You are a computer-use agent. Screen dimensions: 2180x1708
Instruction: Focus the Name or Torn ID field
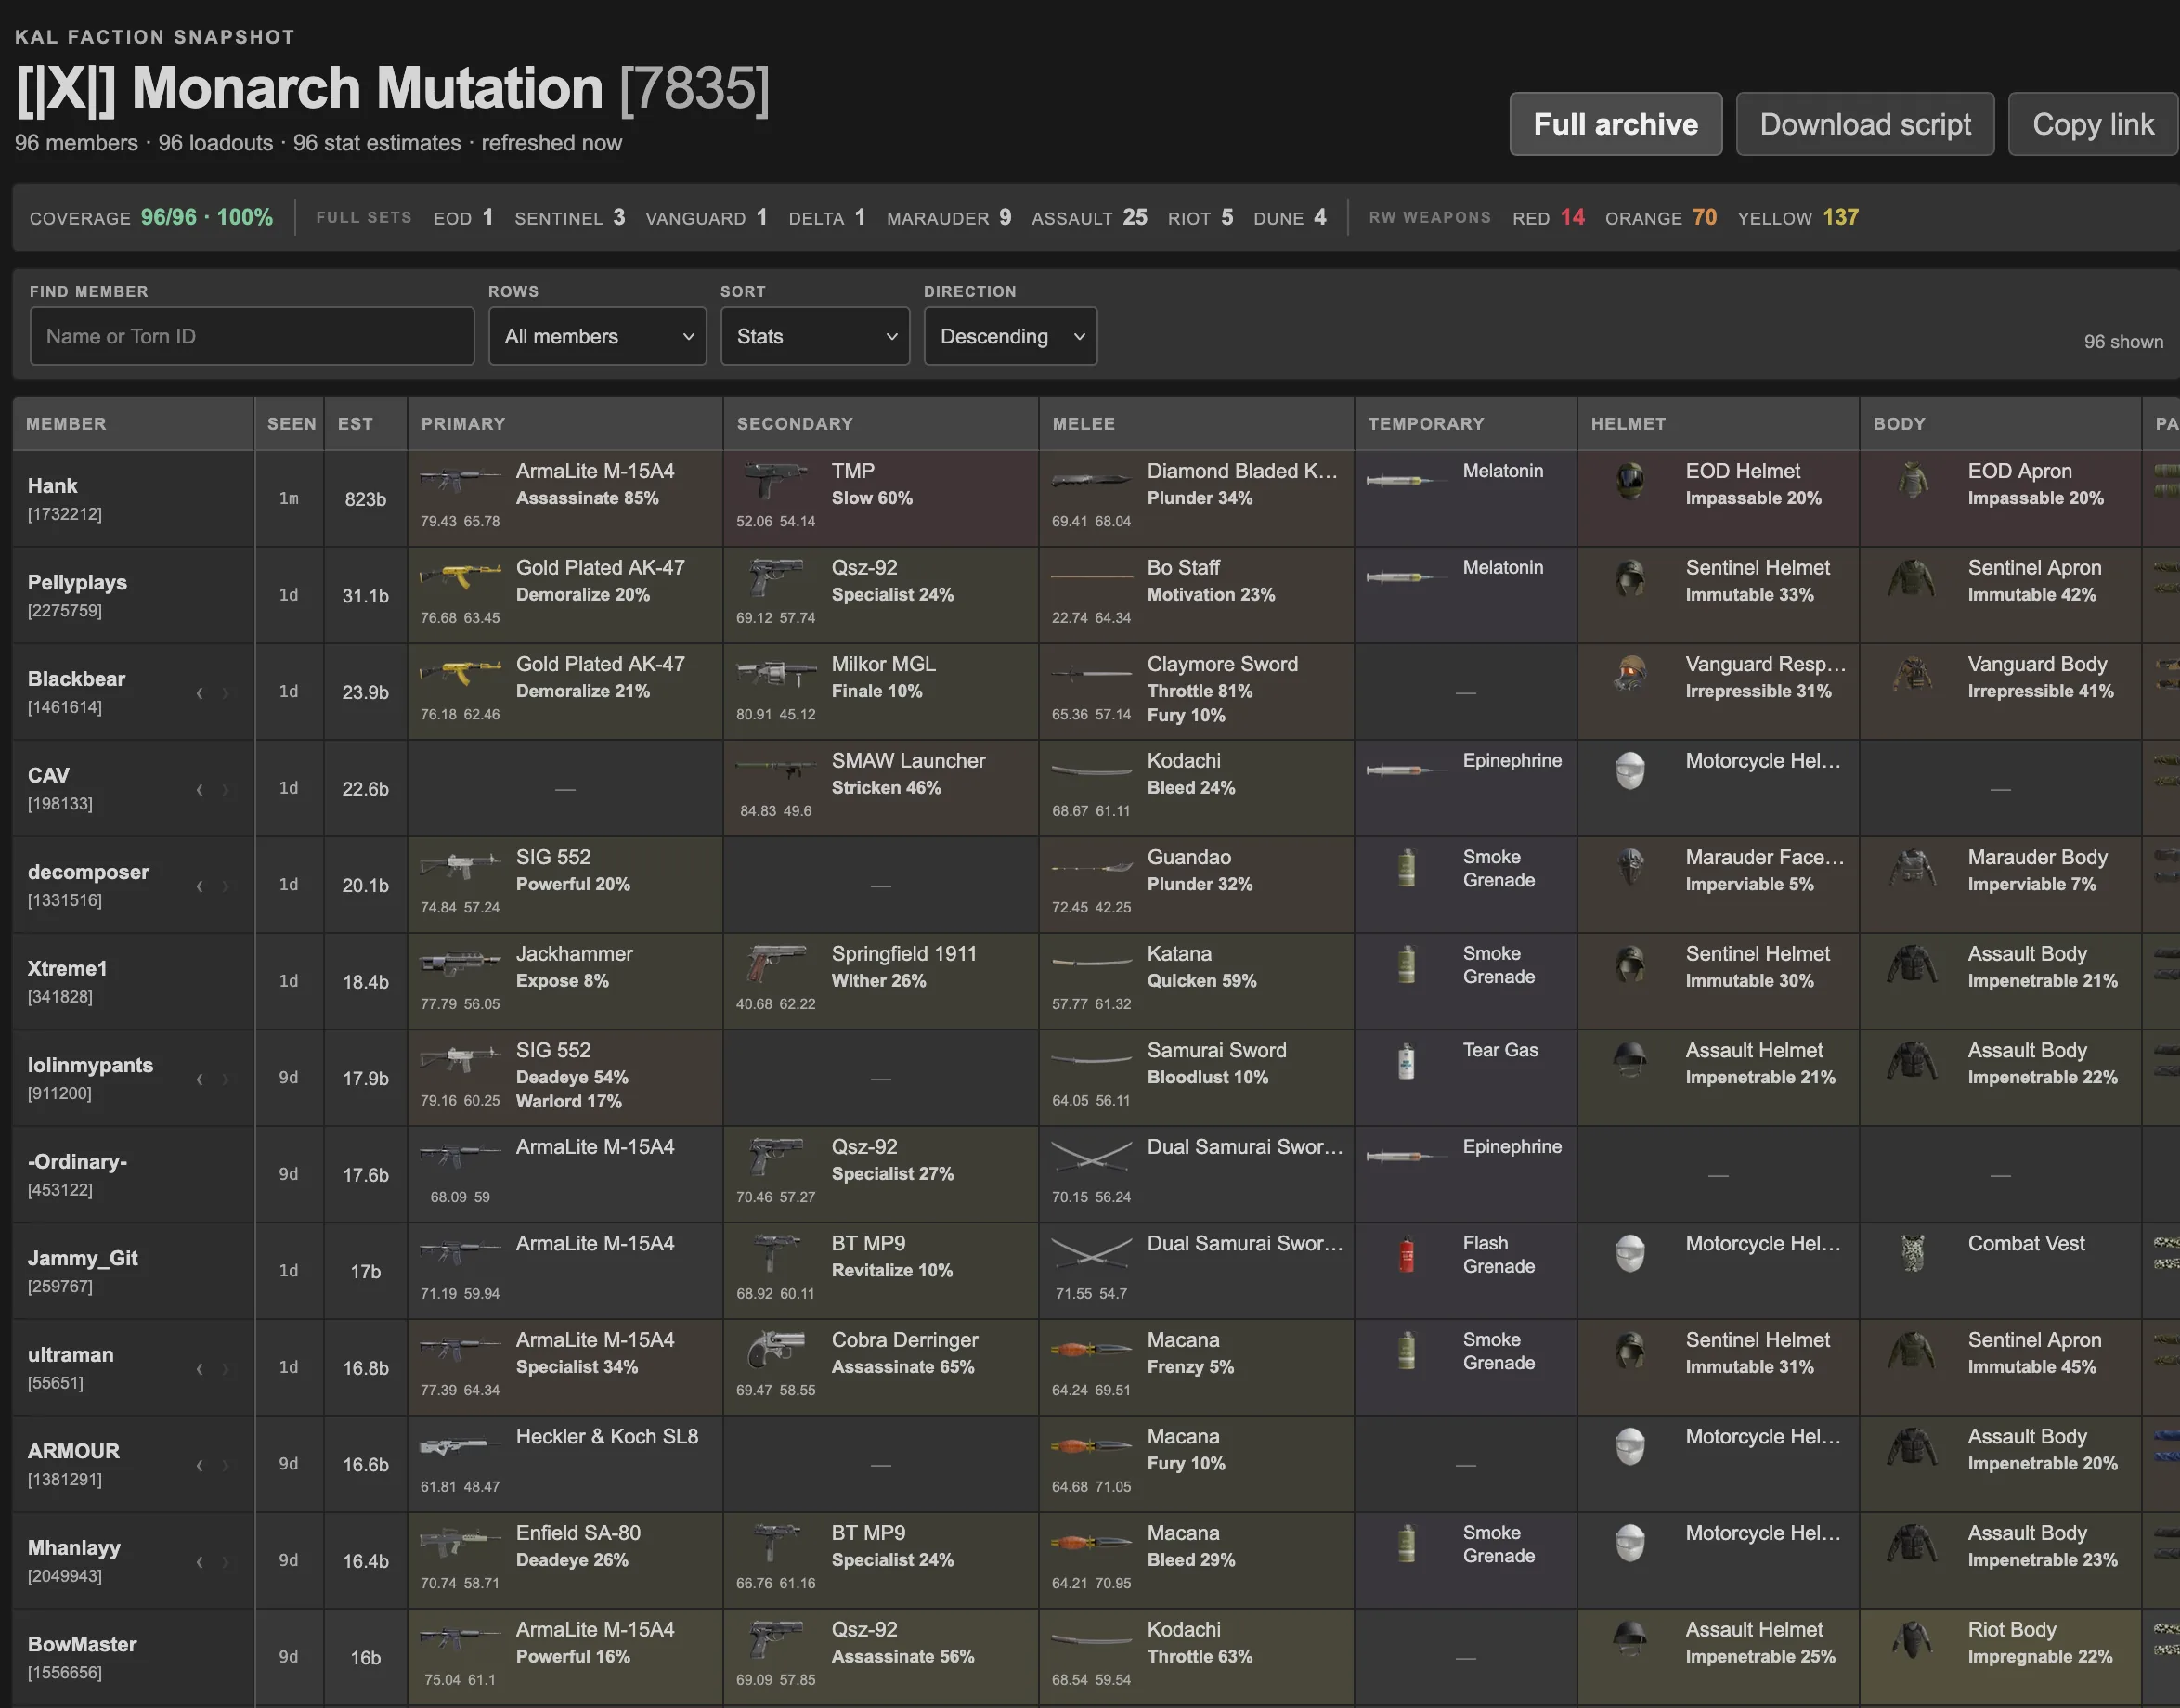tap(252, 336)
